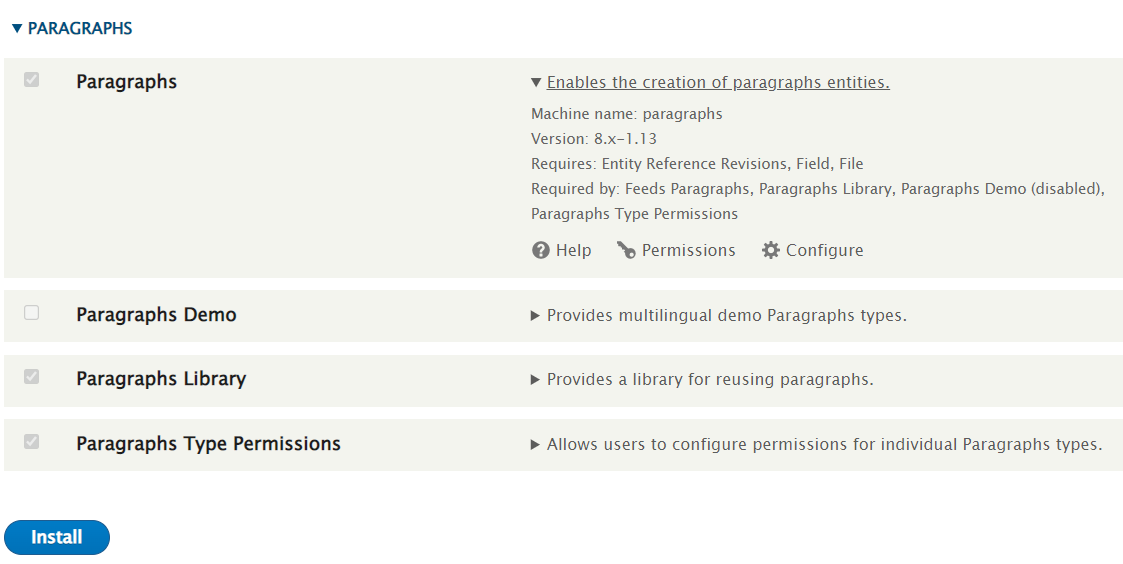Screen dimensions: 1123x564
Task: Click the Permissions key icon
Action: click(x=626, y=250)
